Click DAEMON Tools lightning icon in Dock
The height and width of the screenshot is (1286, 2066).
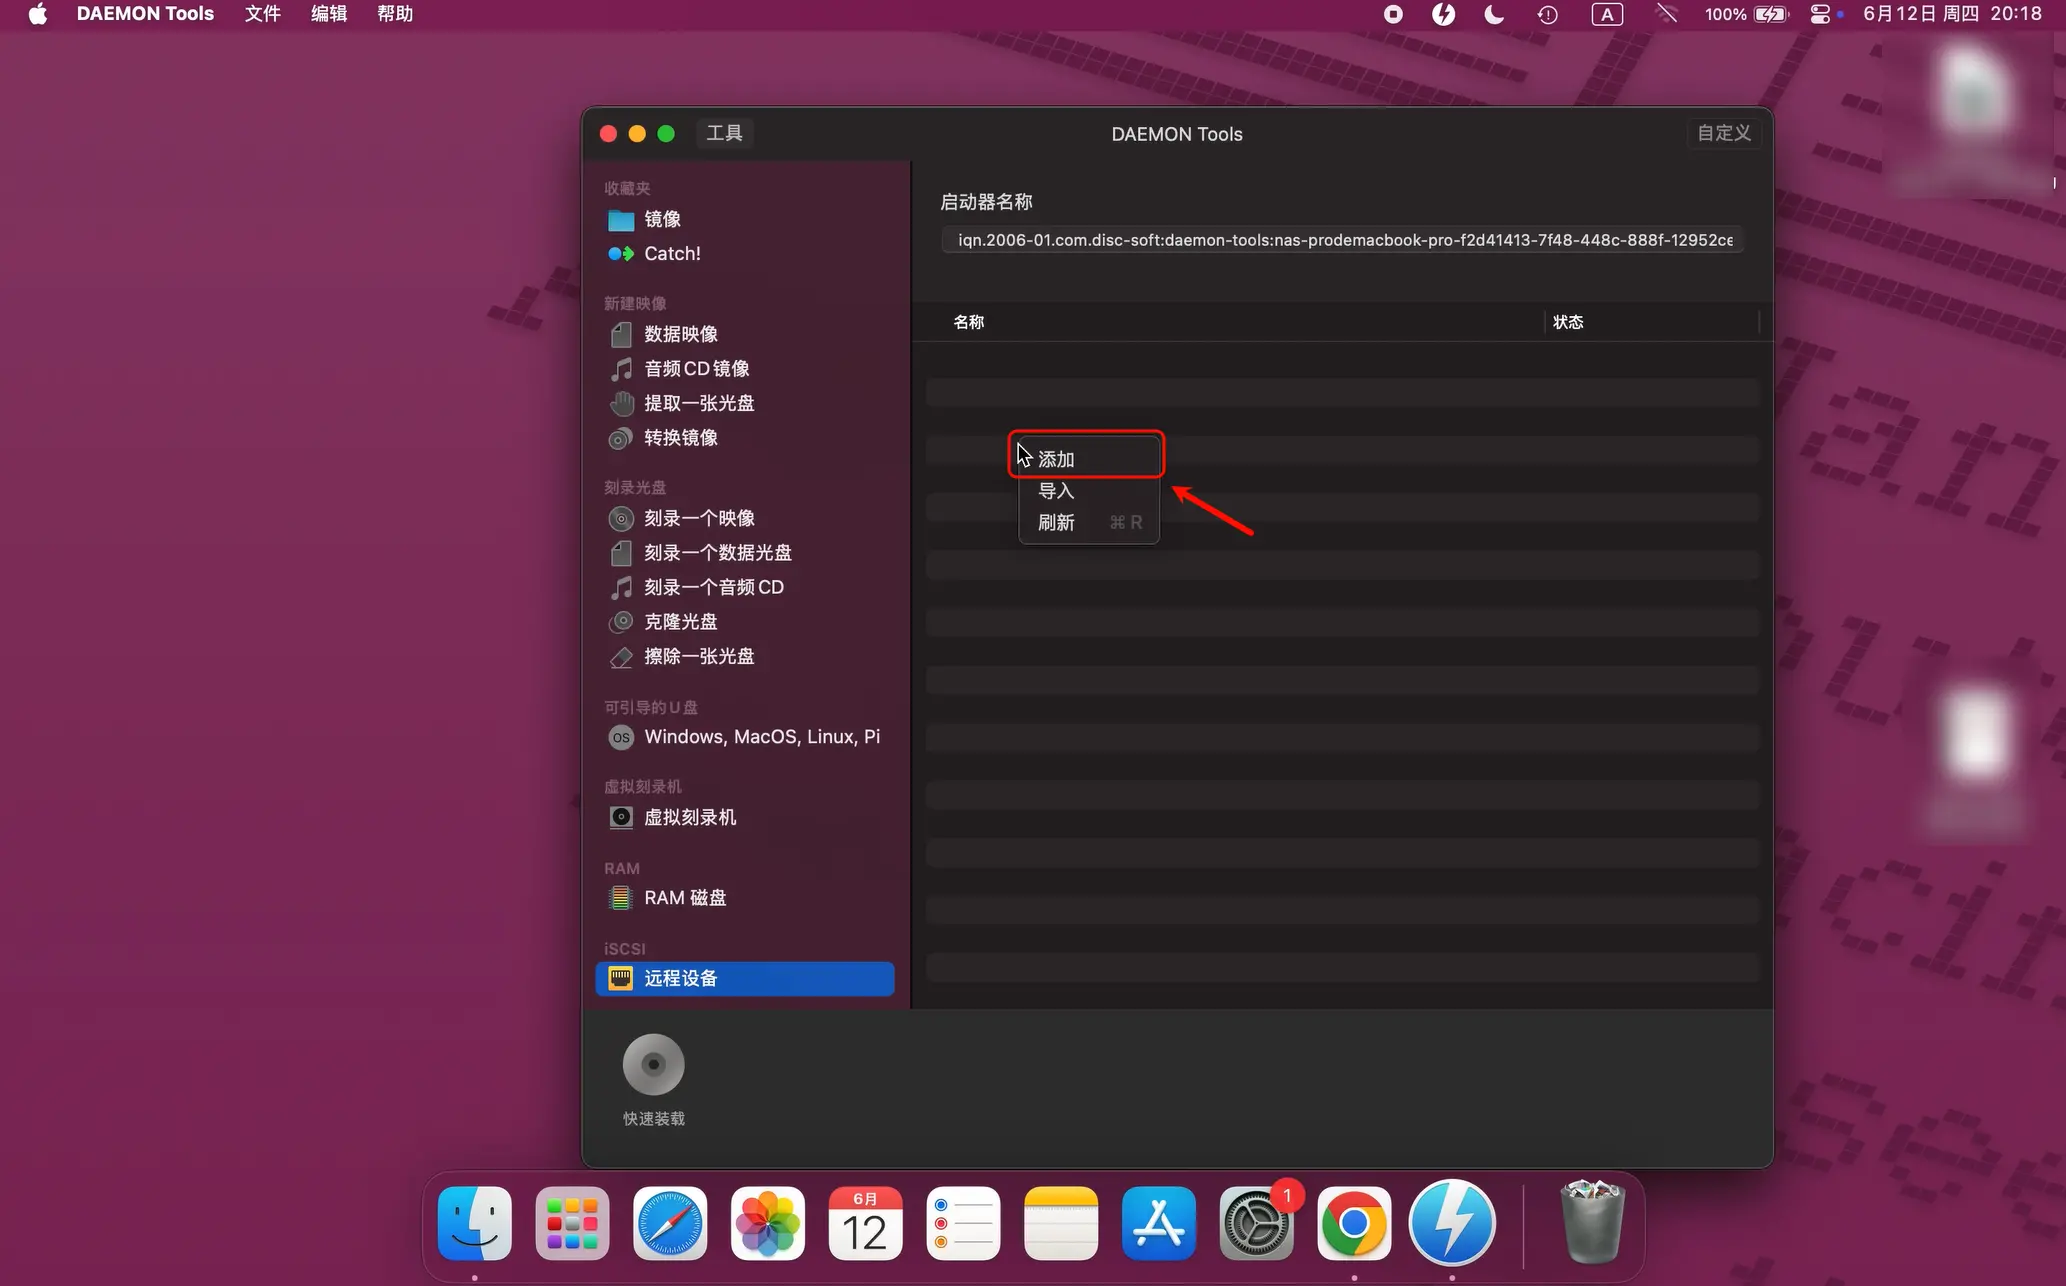tap(1452, 1224)
